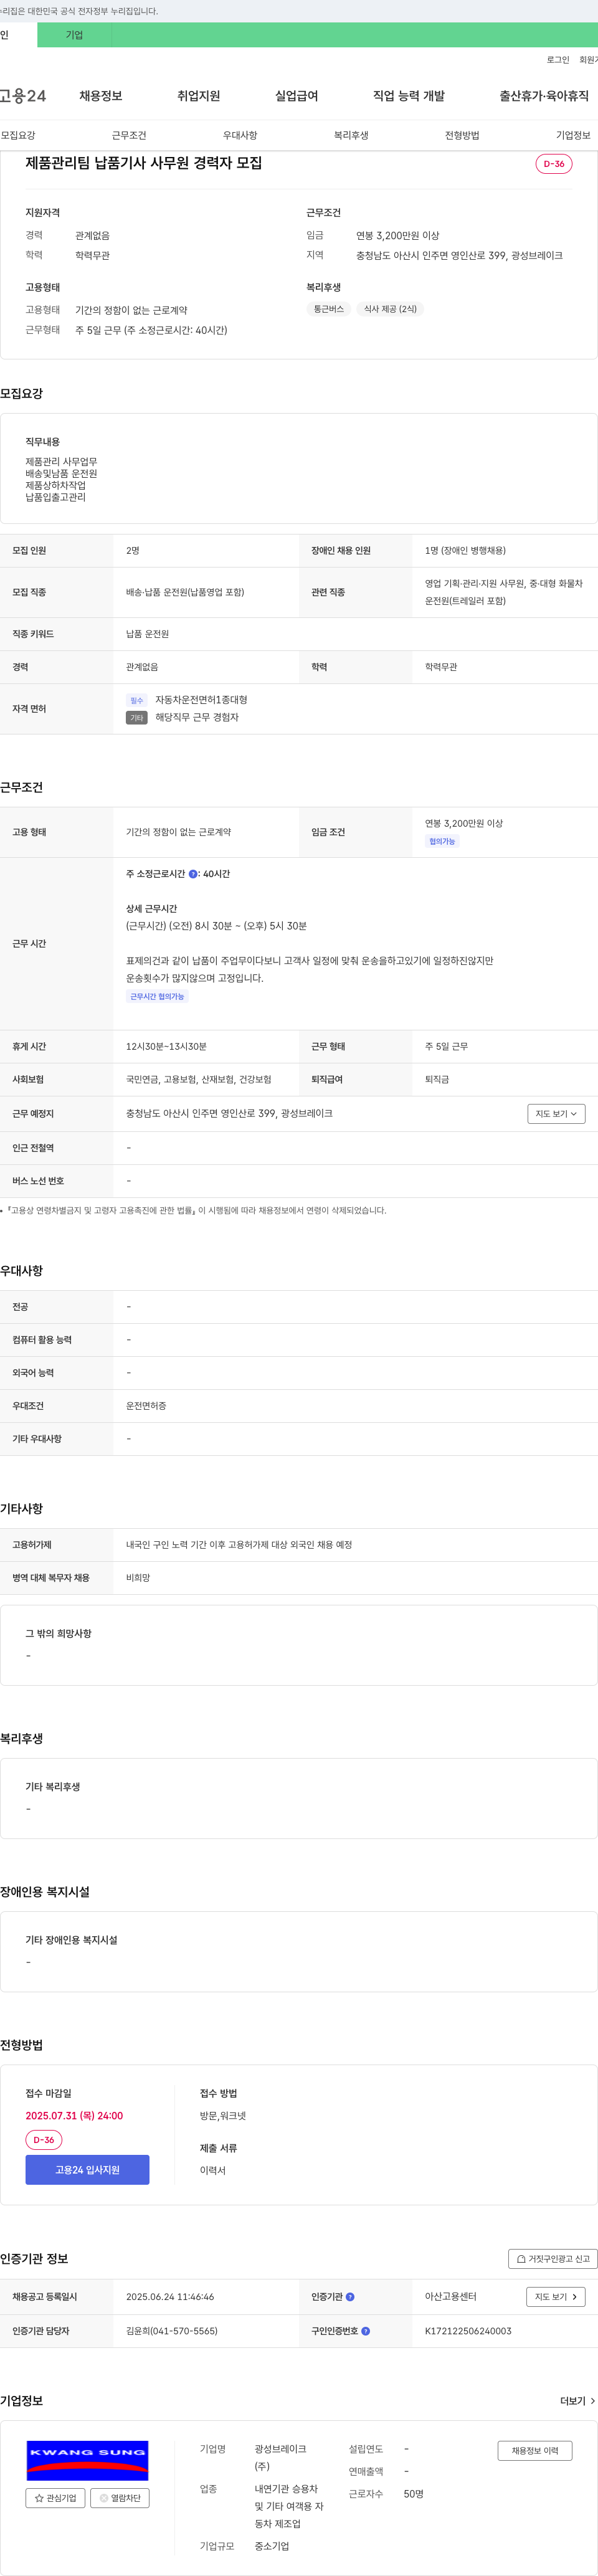Viewport: 598px width, 2576px height.
Task: Click 방문,워크넷 application method text
Action: pos(223,2116)
